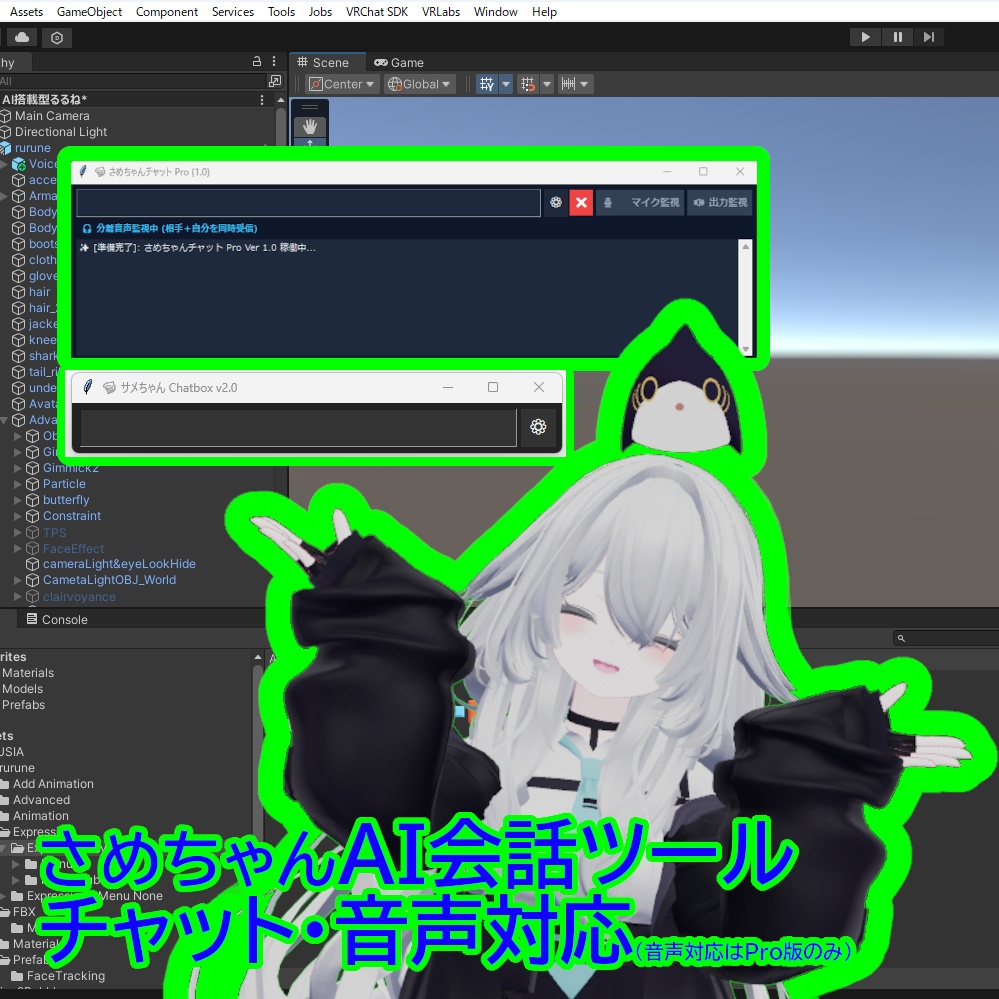
Task: Select the Models folder in Project panel
Action: tap(22, 689)
